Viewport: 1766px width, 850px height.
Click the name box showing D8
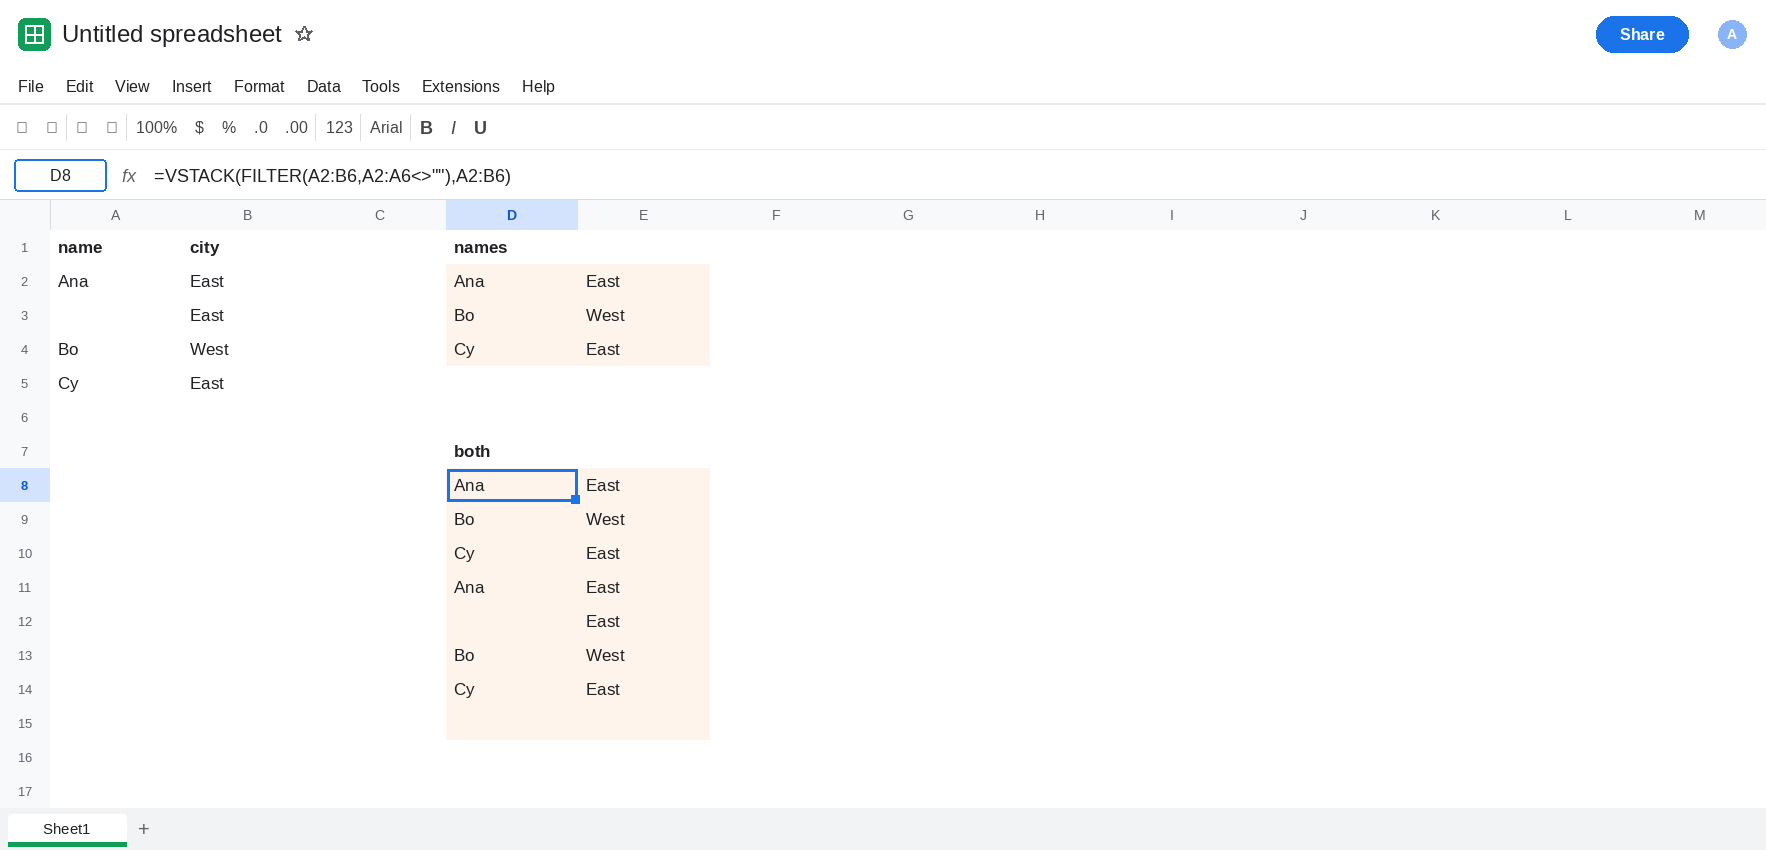coord(60,175)
